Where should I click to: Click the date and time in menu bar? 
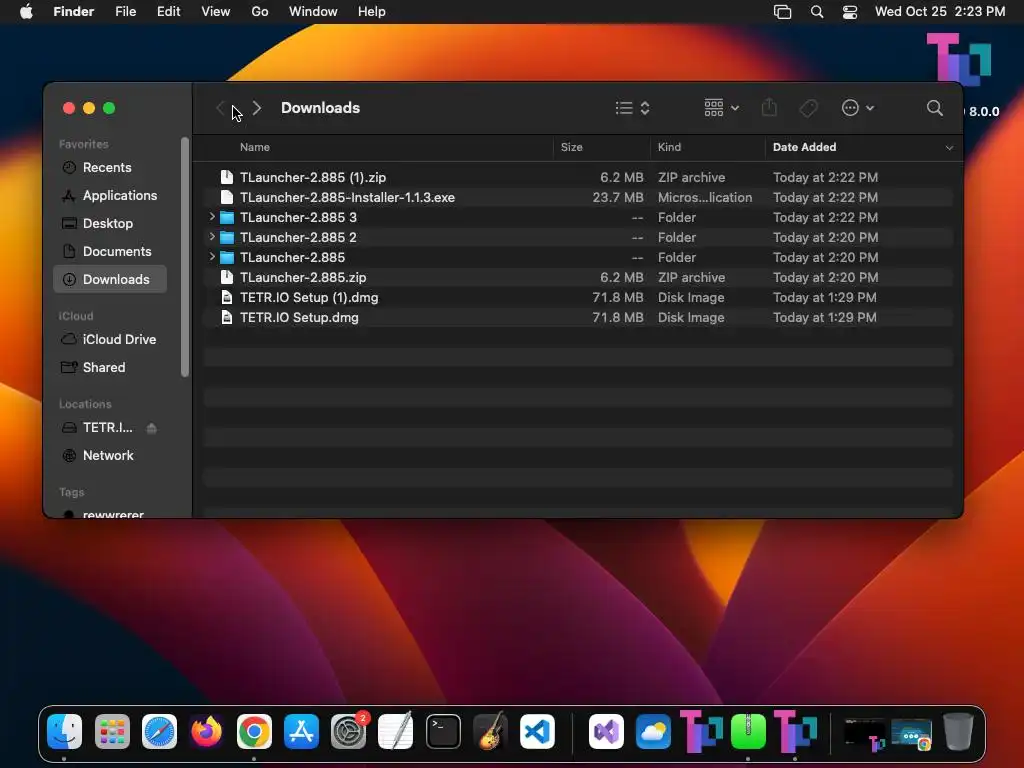coord(940,12)
